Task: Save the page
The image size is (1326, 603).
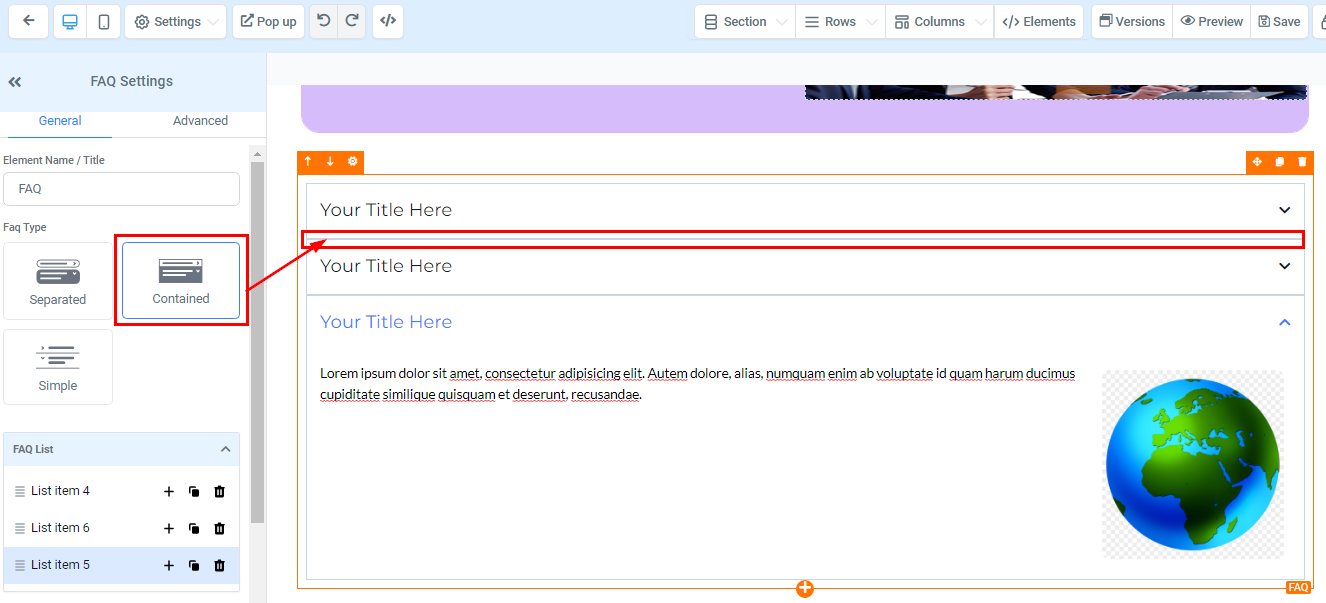Action: 1279,21
